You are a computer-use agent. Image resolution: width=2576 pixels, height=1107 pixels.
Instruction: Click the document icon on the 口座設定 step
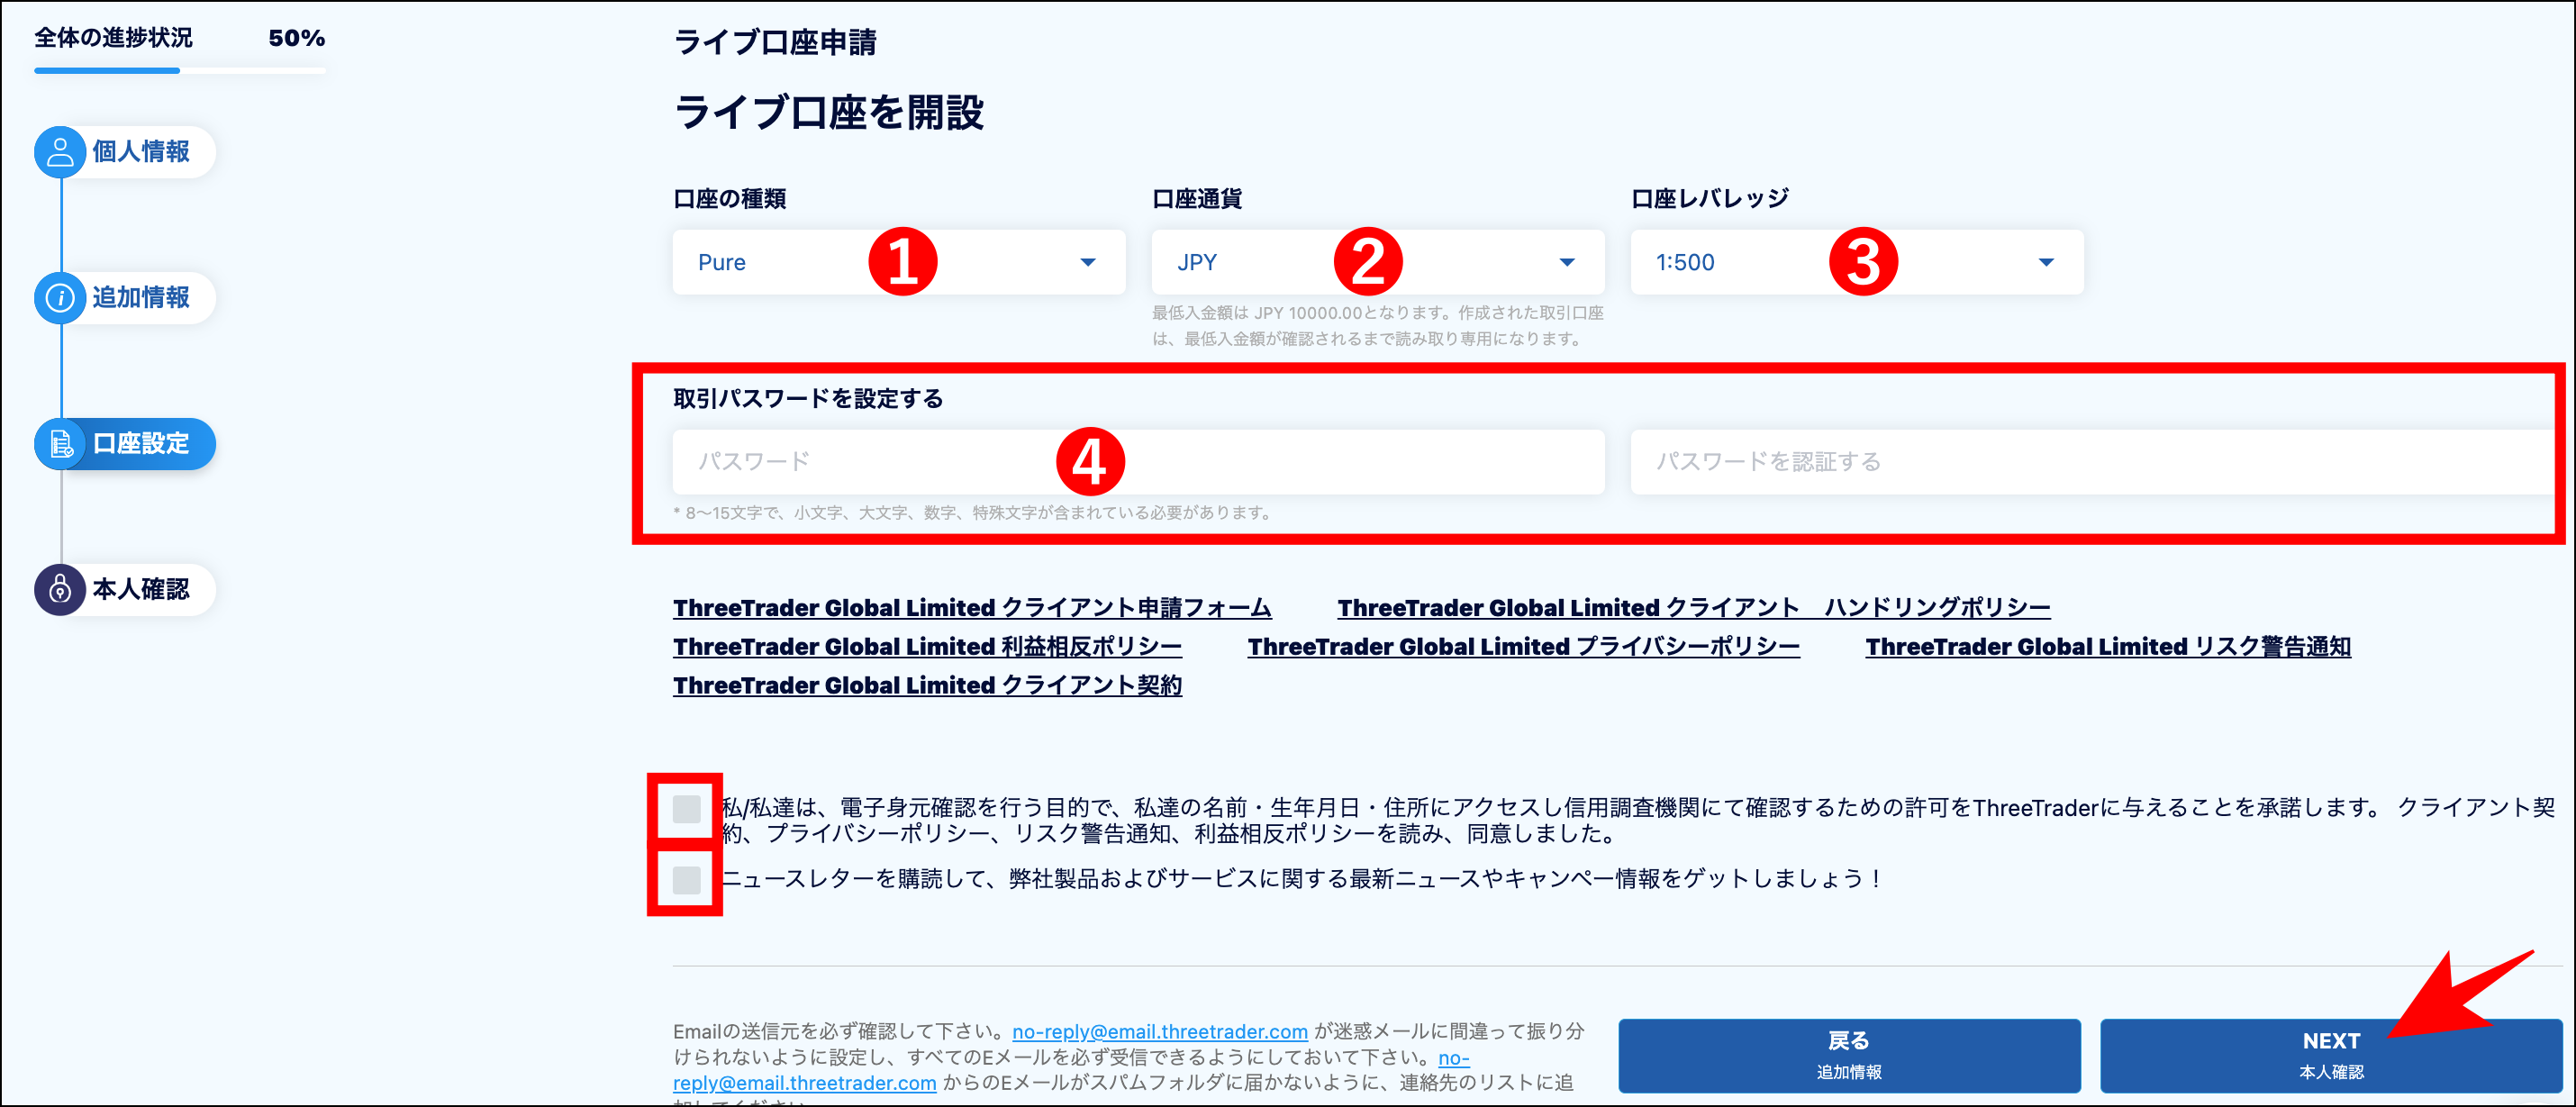coord(60,444)
